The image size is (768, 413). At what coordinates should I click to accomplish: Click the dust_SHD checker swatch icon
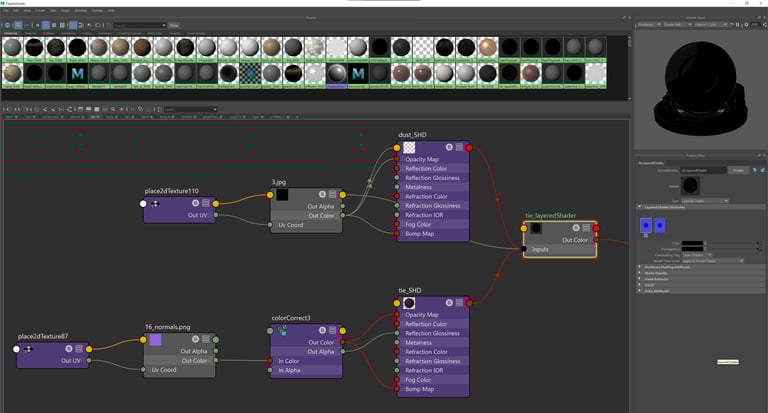pos(409,147)
